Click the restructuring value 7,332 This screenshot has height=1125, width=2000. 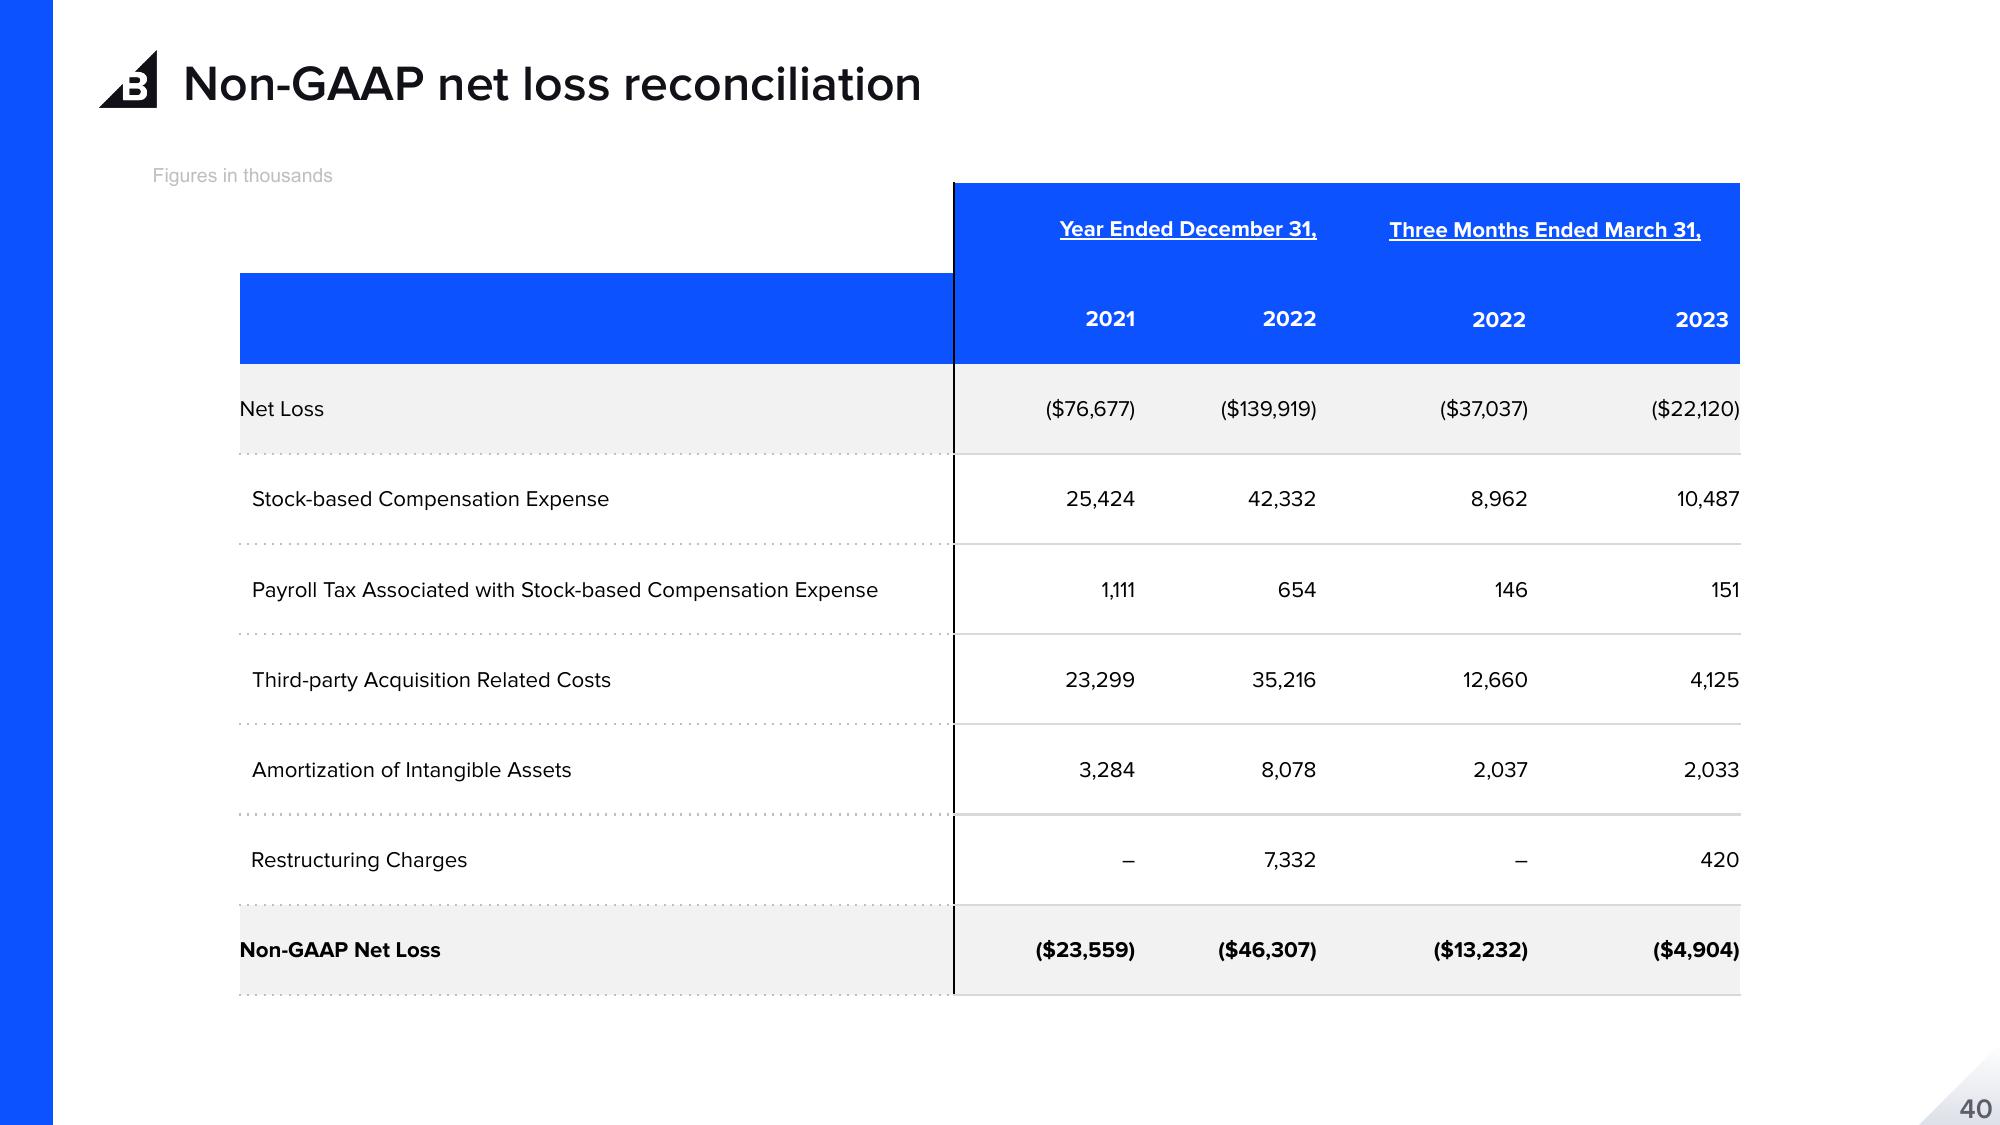(1290, 860)
